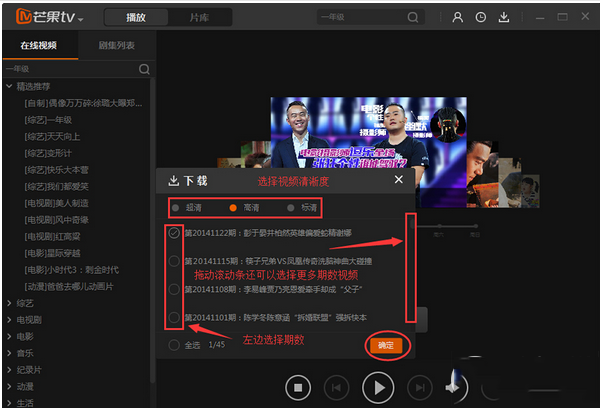Switch to the 片库 tab
The image size is (600, 408).
coord(199,17)
